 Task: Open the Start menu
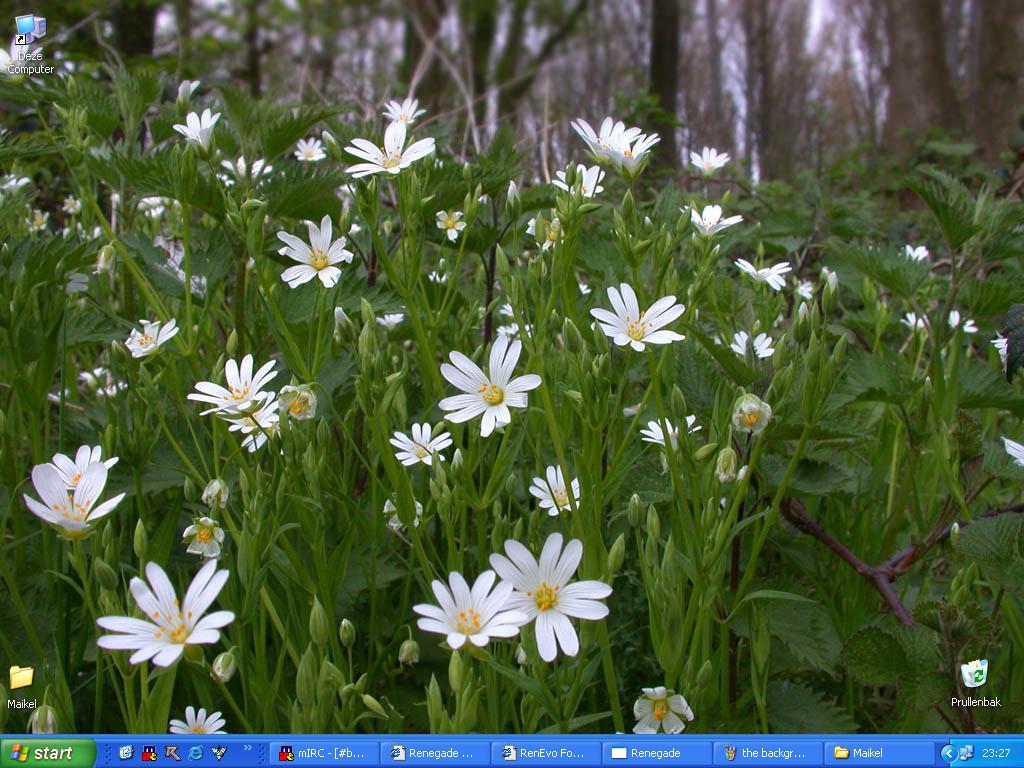[47, 753]
